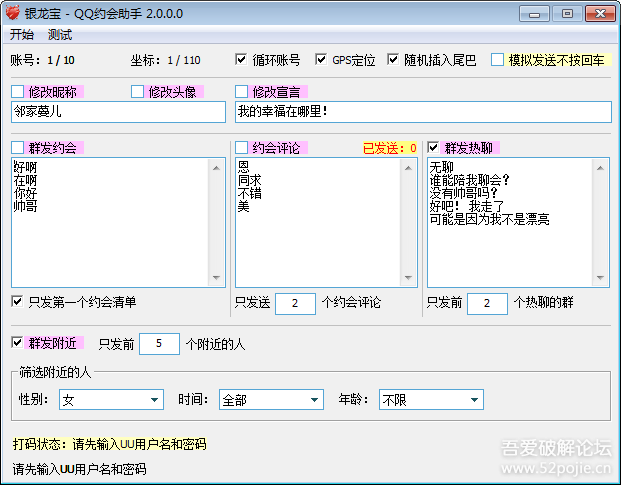Enable 模拟发送不按回车 checkbox

pos(497,60)
